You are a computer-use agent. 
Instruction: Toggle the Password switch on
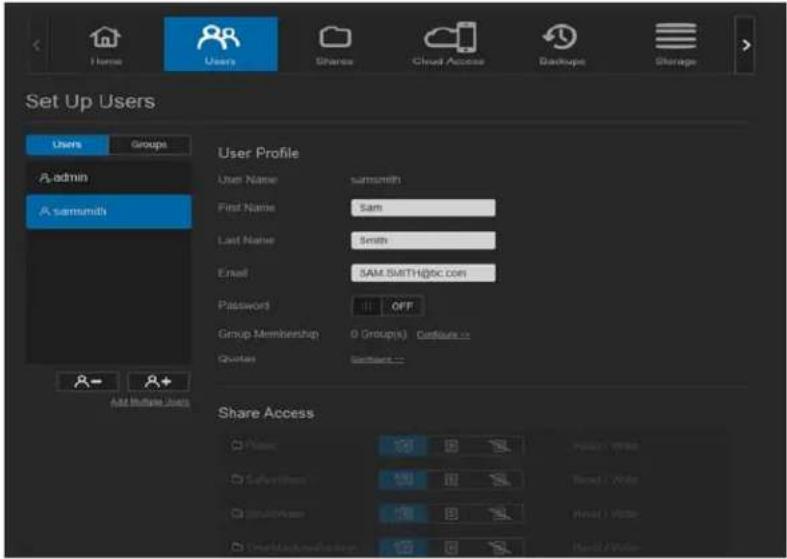(x=387, y=306)
